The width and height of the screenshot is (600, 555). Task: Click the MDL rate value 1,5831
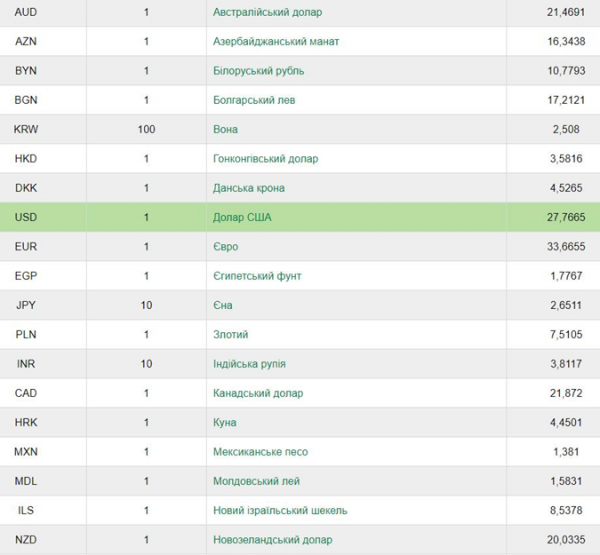point(566,481)
